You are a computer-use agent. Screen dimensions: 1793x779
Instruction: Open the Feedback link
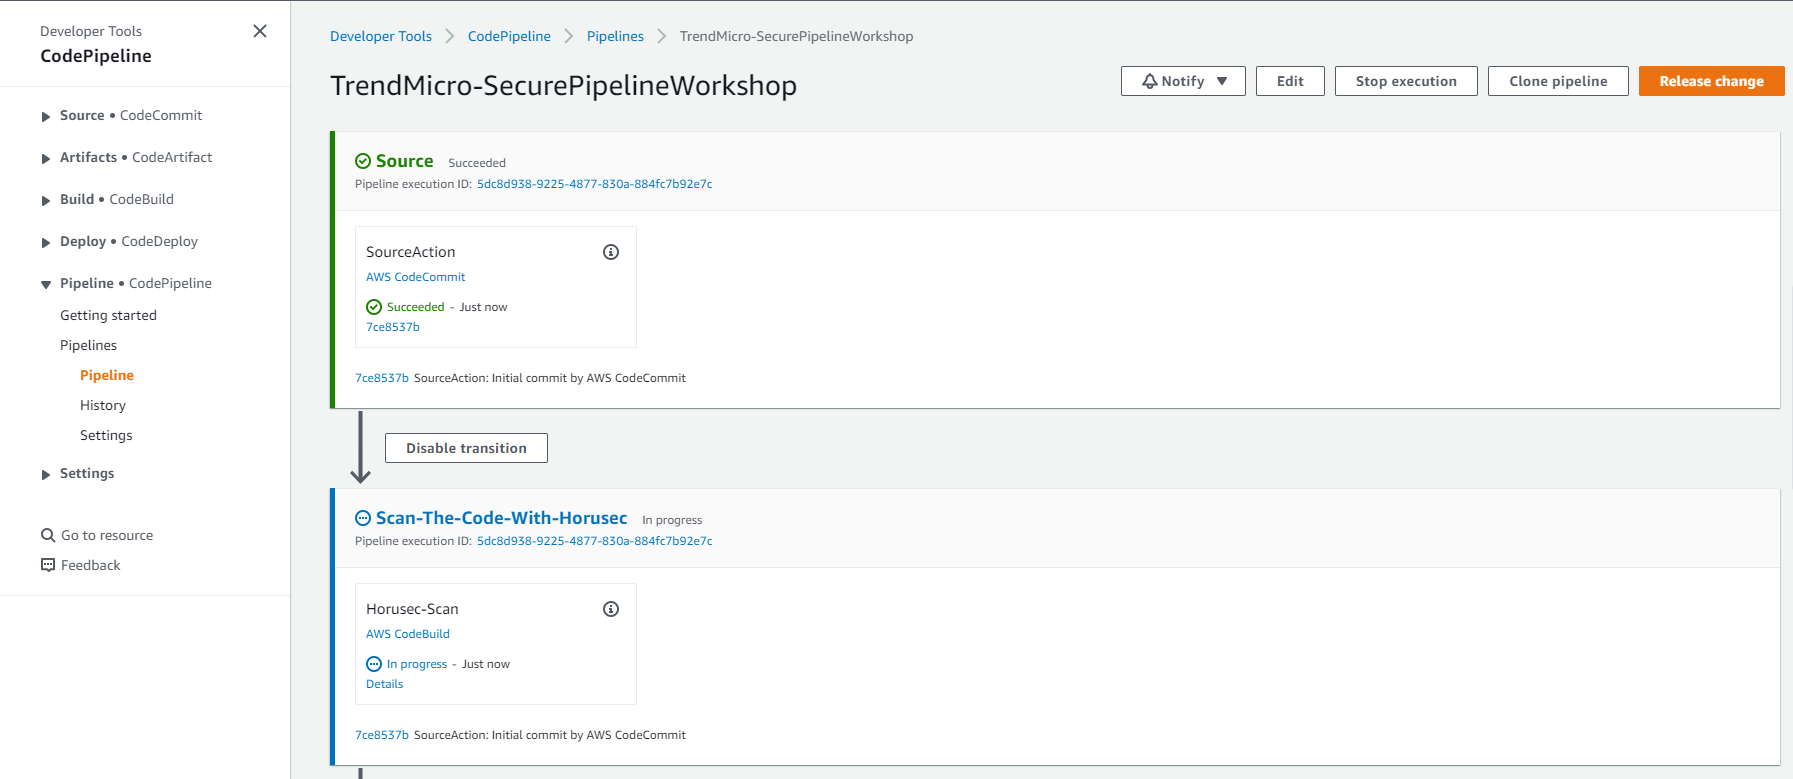point(90,565)
